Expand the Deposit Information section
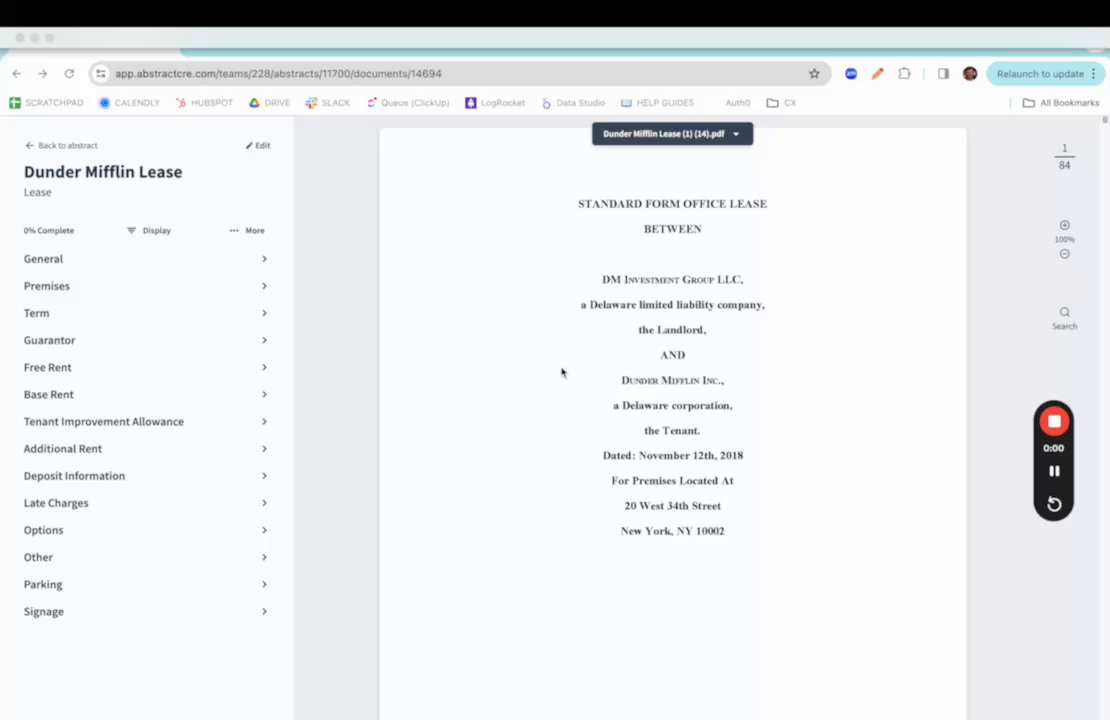Viewport: 1110px width, 720px height. coord(146,476)
